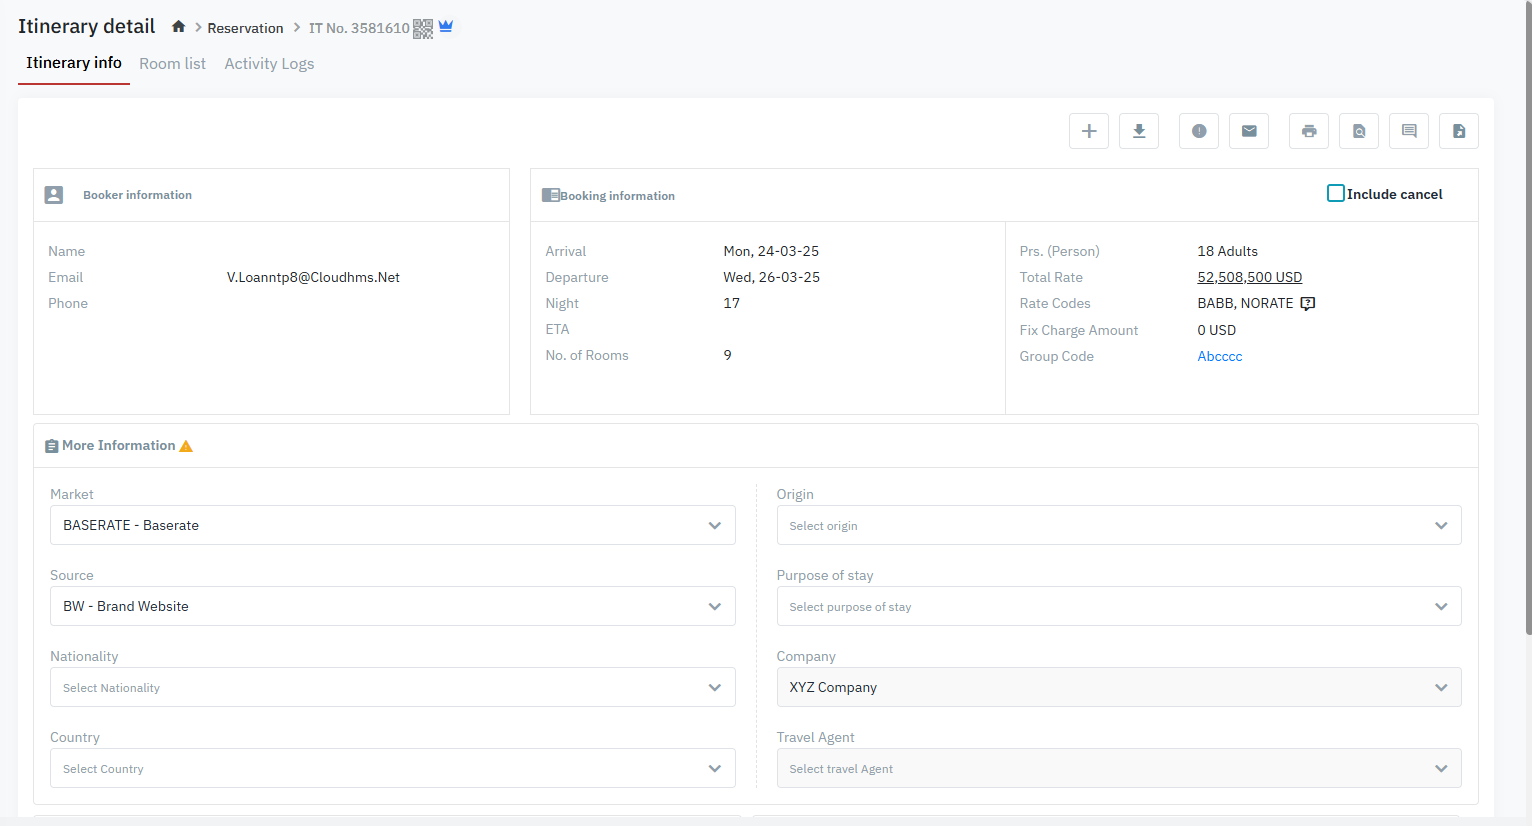Click the download icon button

pyautogui.click(x=1139, y=131)
